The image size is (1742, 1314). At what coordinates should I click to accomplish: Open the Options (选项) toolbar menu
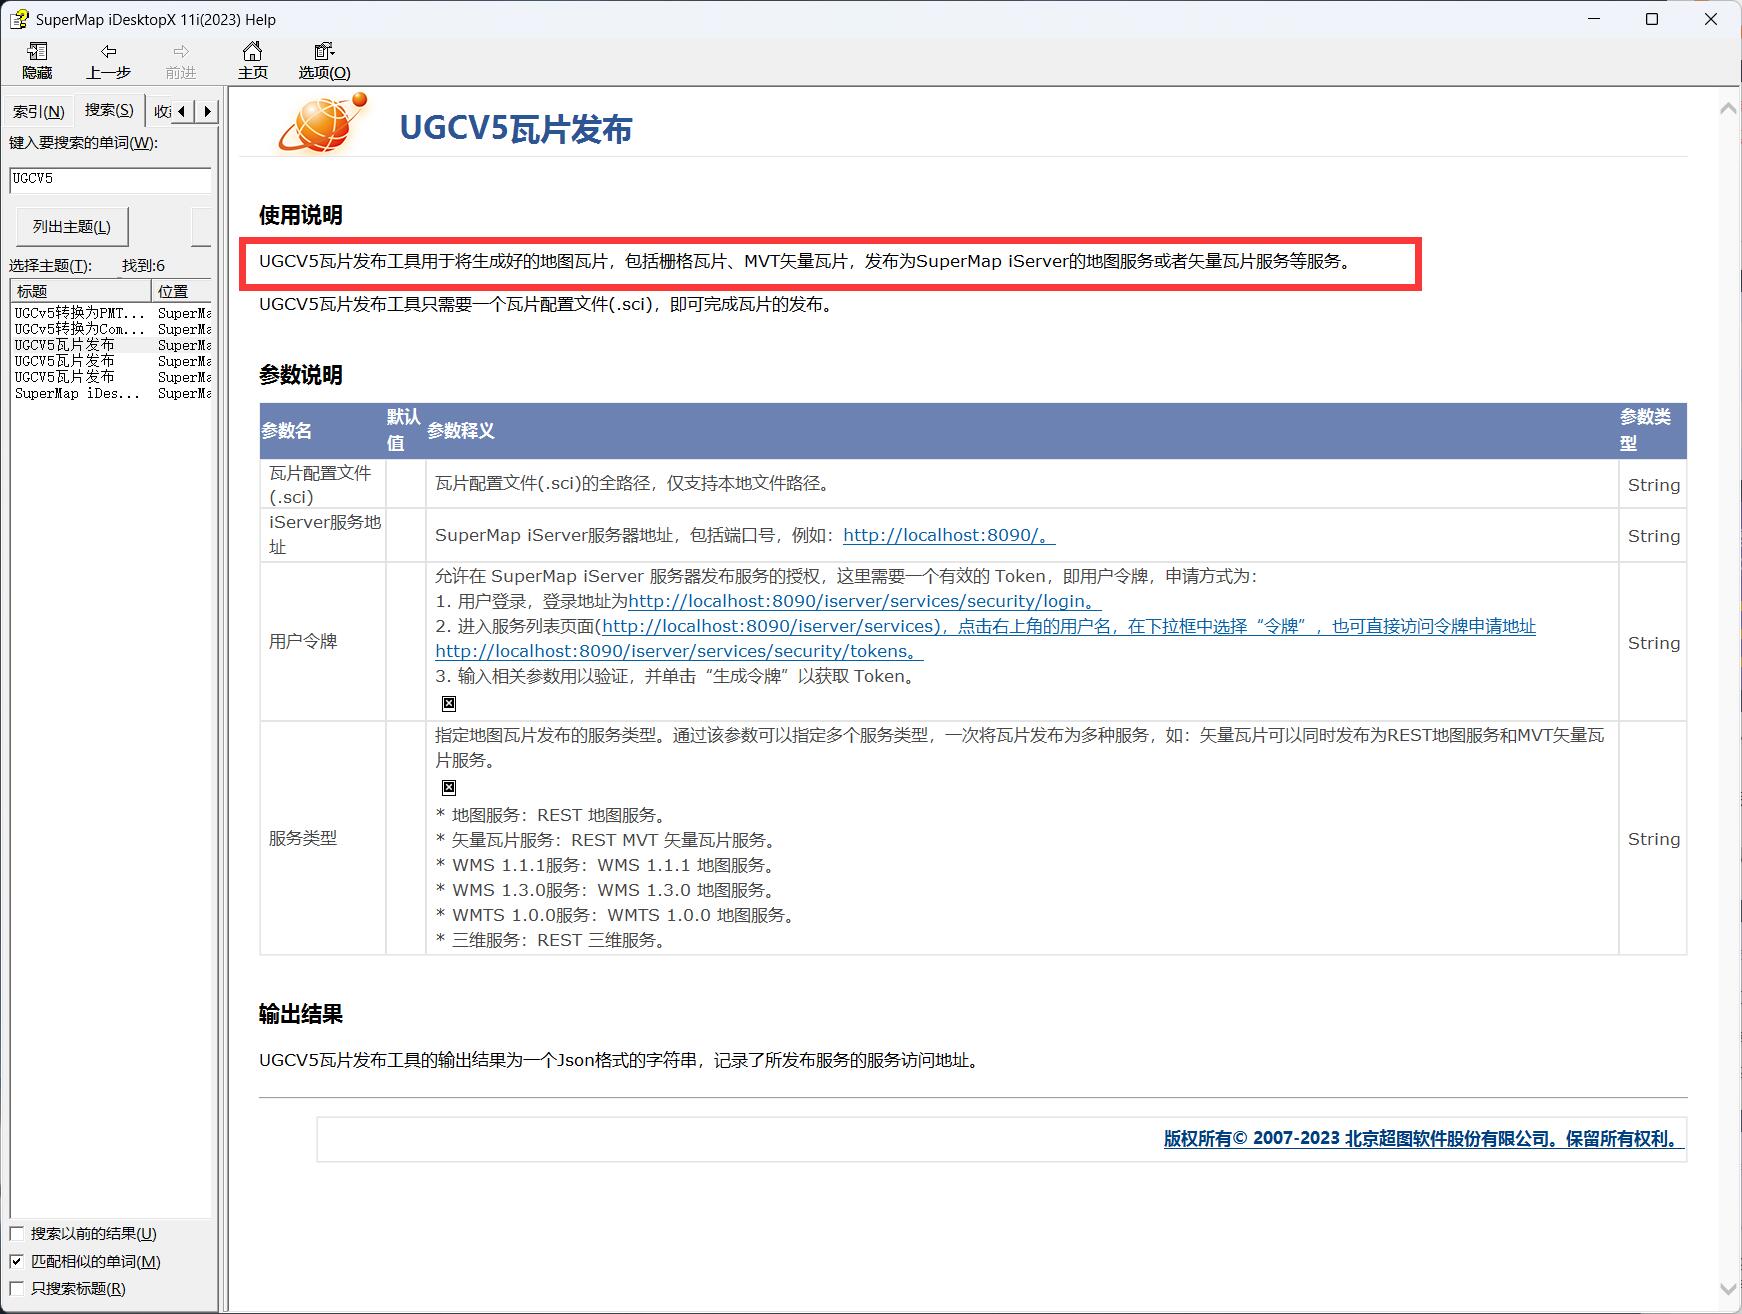point(324,61)
